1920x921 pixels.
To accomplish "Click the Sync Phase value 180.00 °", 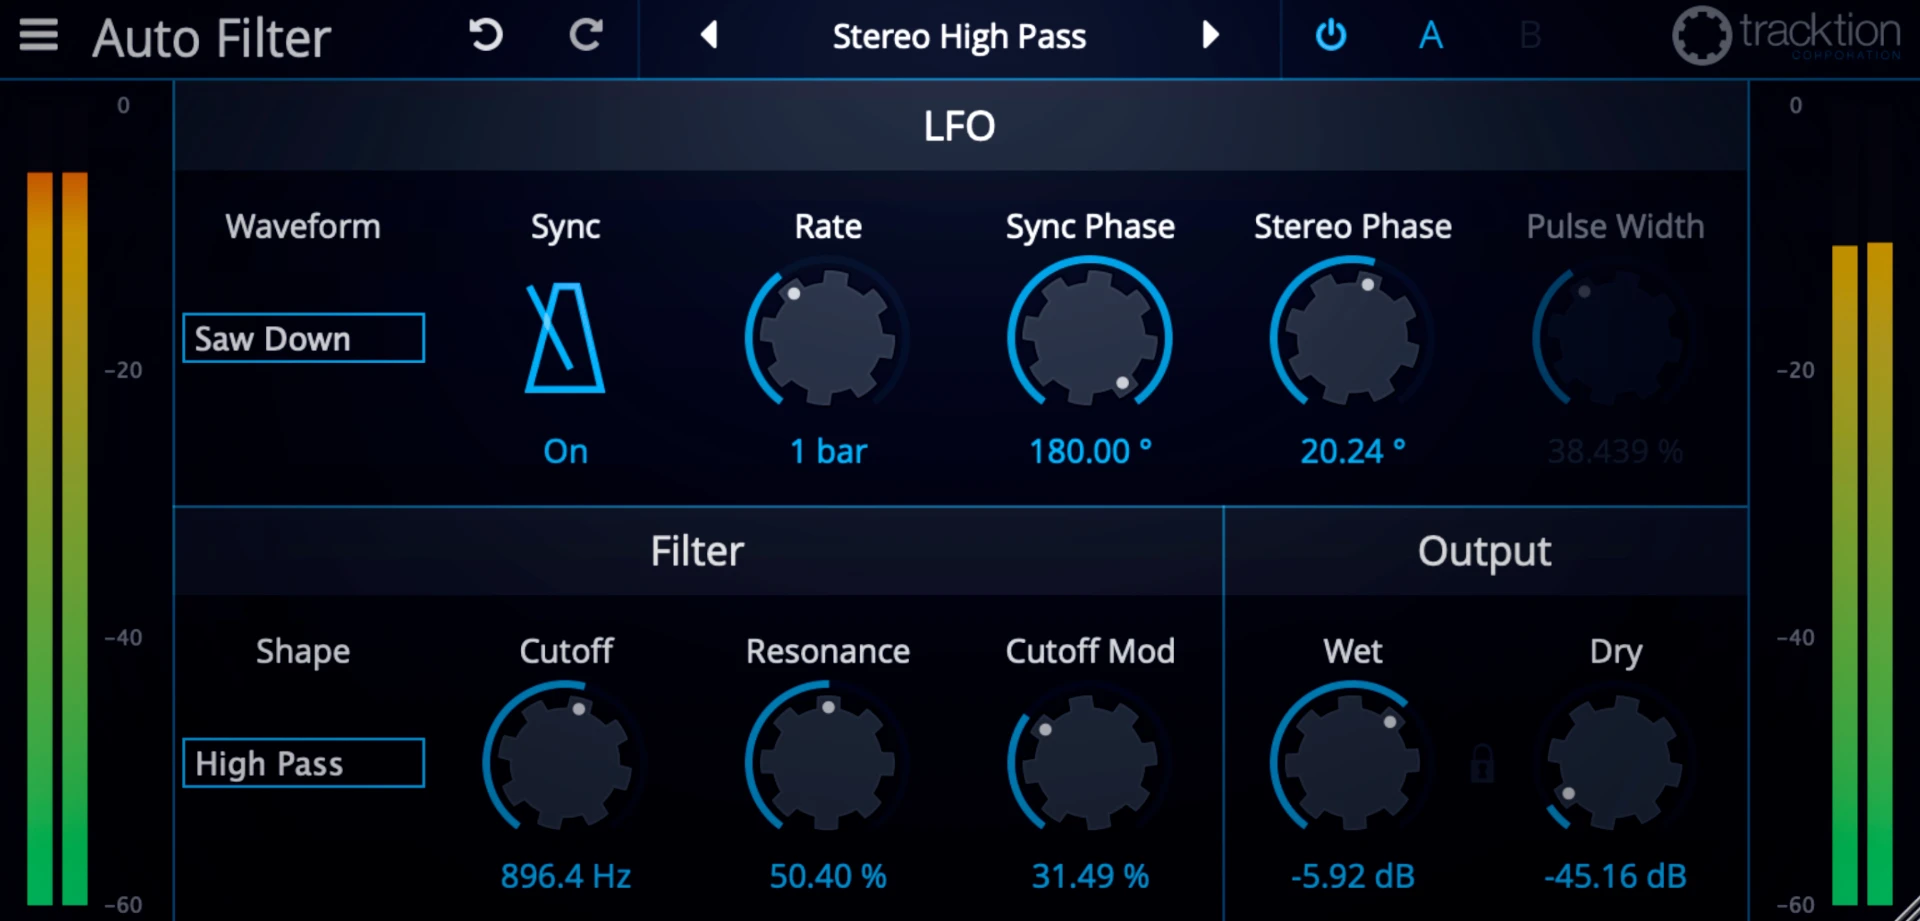I will pos(1090,451).
